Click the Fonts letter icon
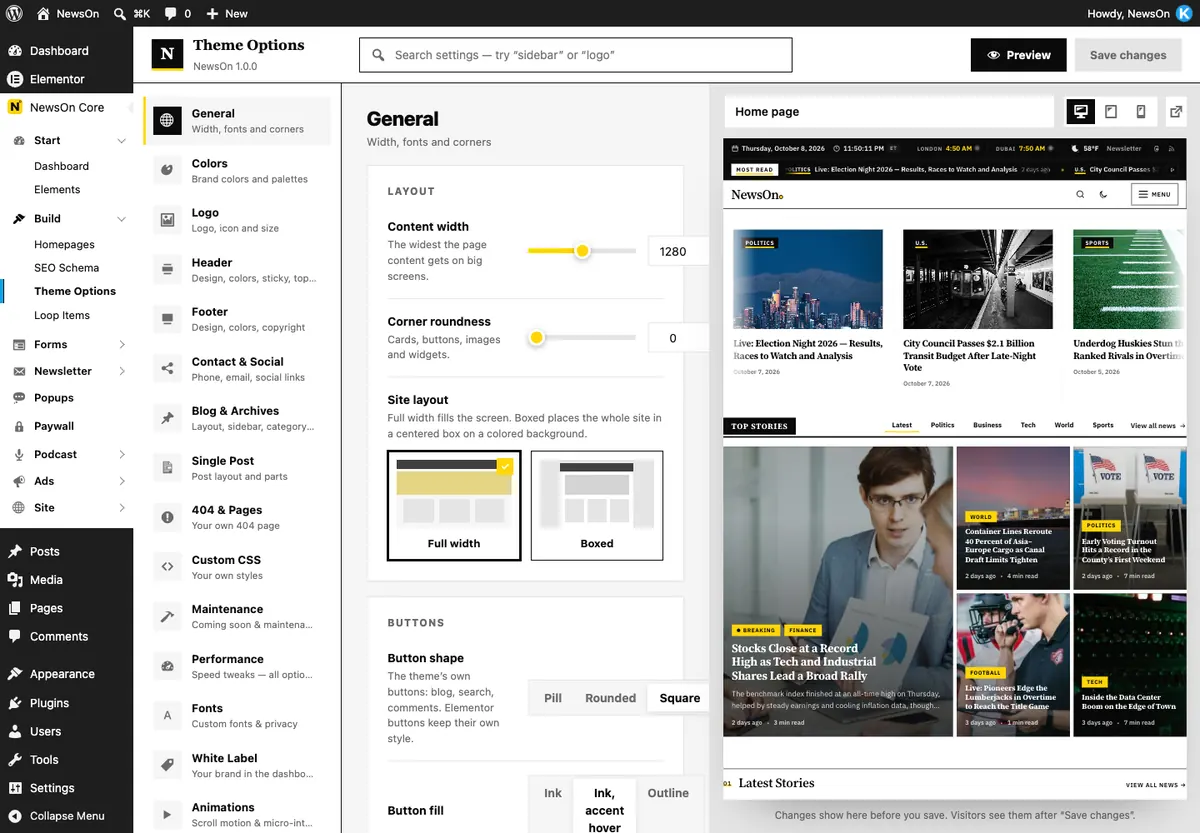 pyautogui.click(x=167, y=715)
